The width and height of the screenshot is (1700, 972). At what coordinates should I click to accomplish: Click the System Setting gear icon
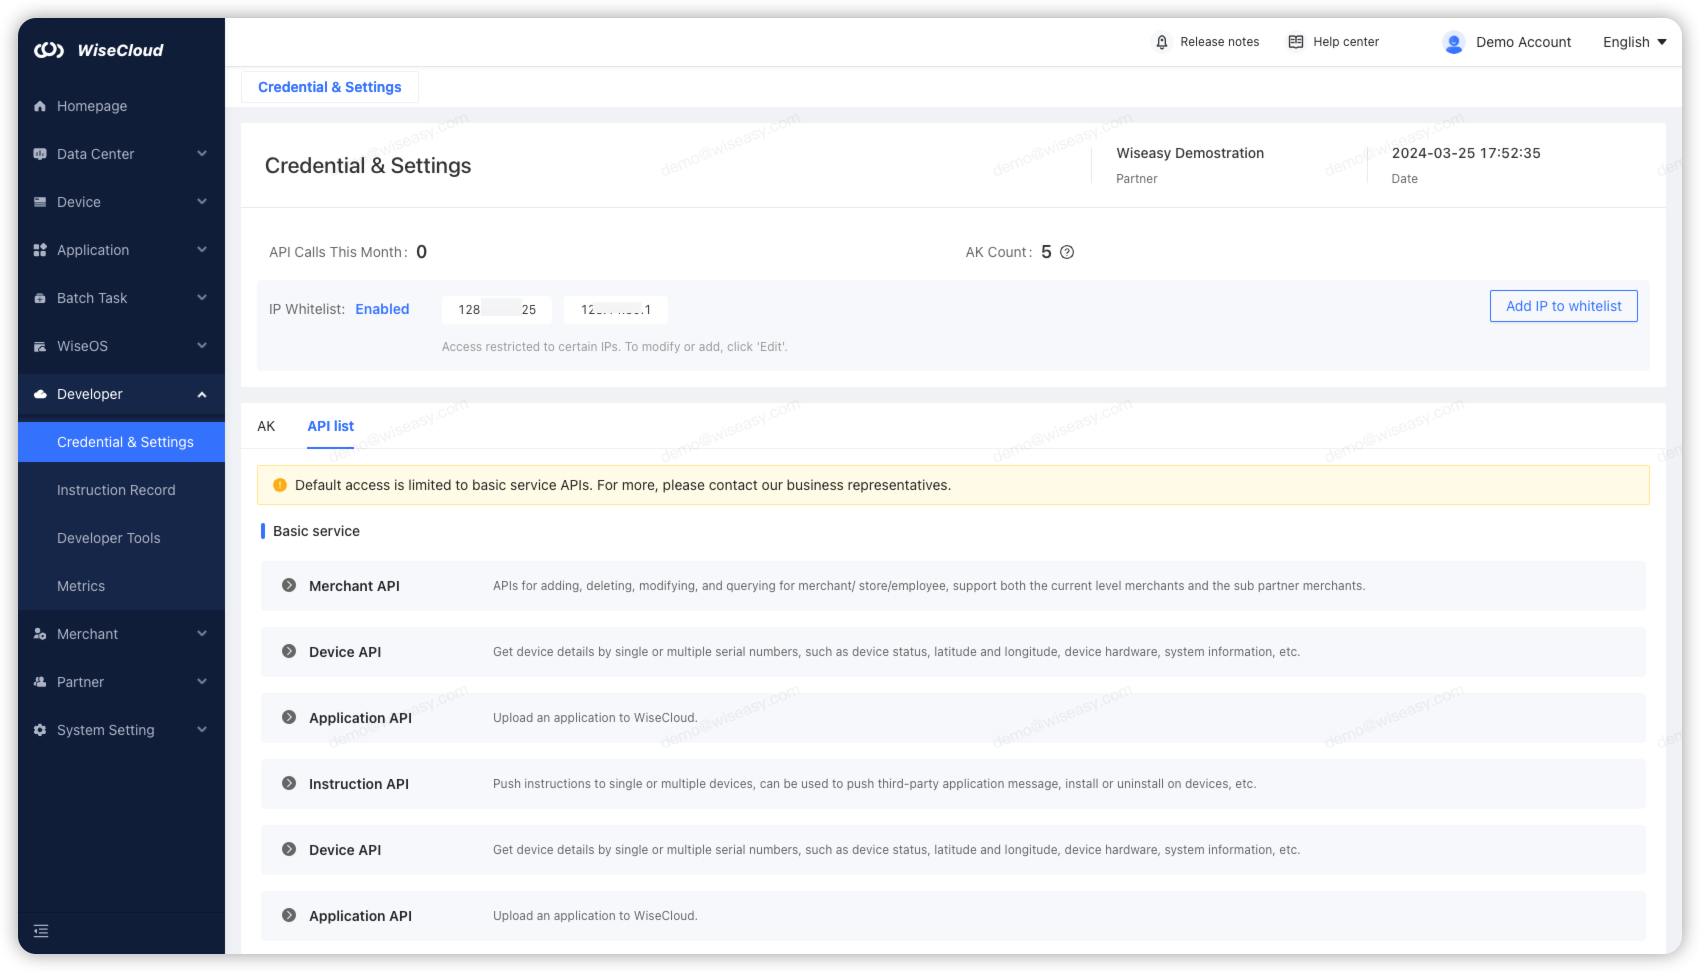tap(40, 730)
